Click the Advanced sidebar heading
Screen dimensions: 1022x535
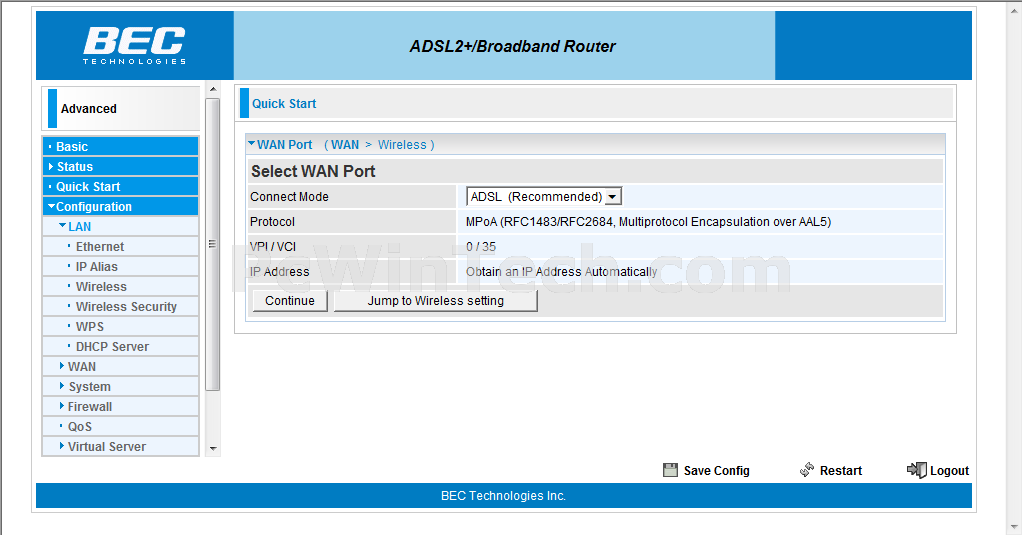(x=89, y=109)
